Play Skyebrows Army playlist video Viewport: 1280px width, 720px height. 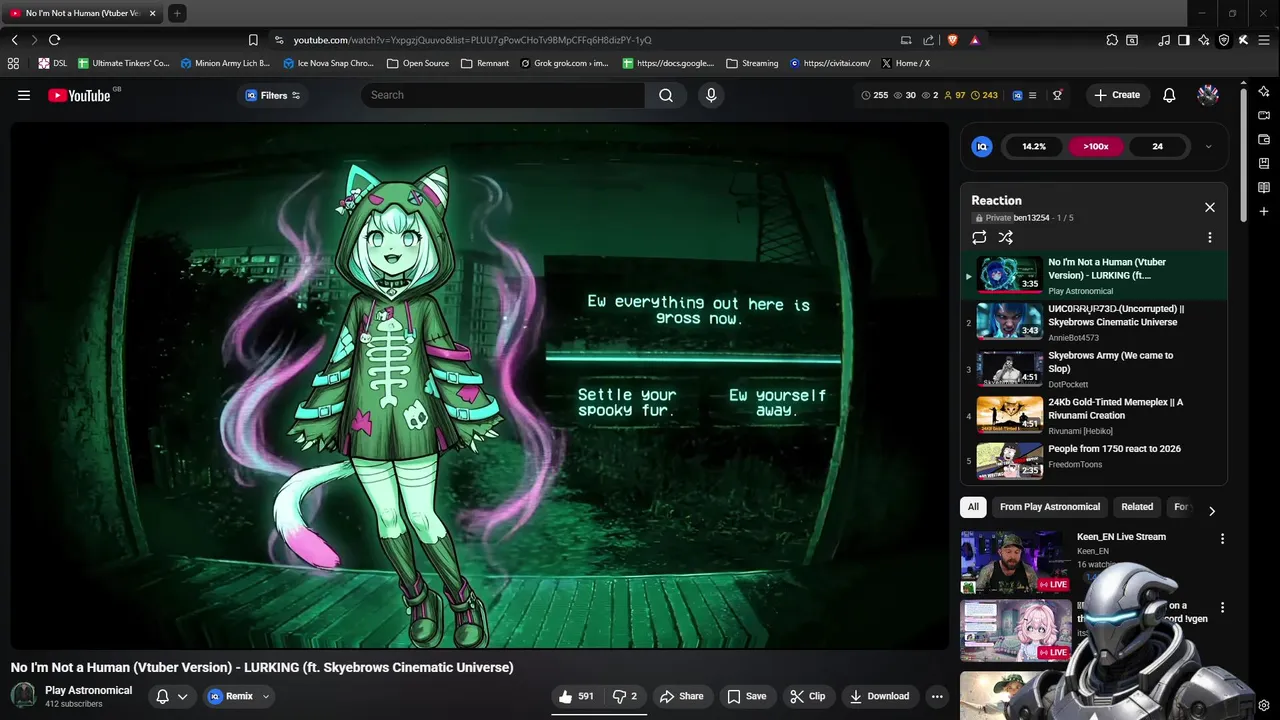tap(1094, 369)
